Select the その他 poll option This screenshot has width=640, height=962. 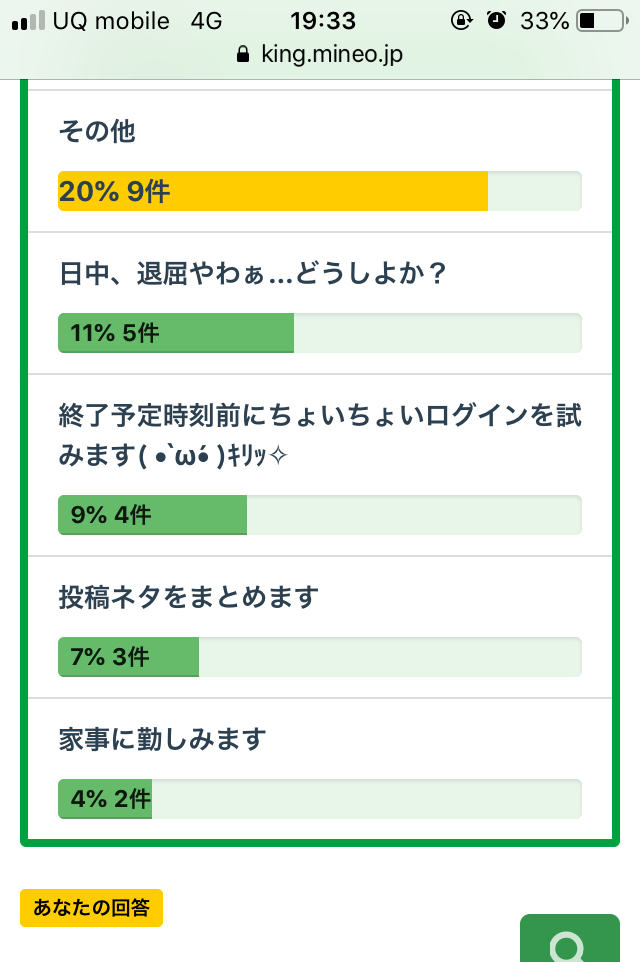click(97, 131)
